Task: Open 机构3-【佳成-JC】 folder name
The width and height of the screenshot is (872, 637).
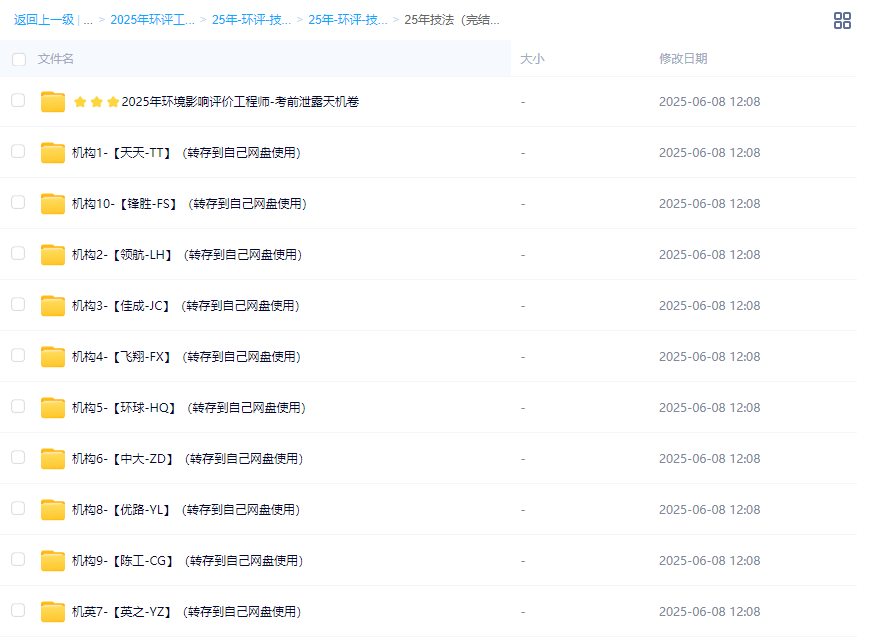Action: click(186, 306)
